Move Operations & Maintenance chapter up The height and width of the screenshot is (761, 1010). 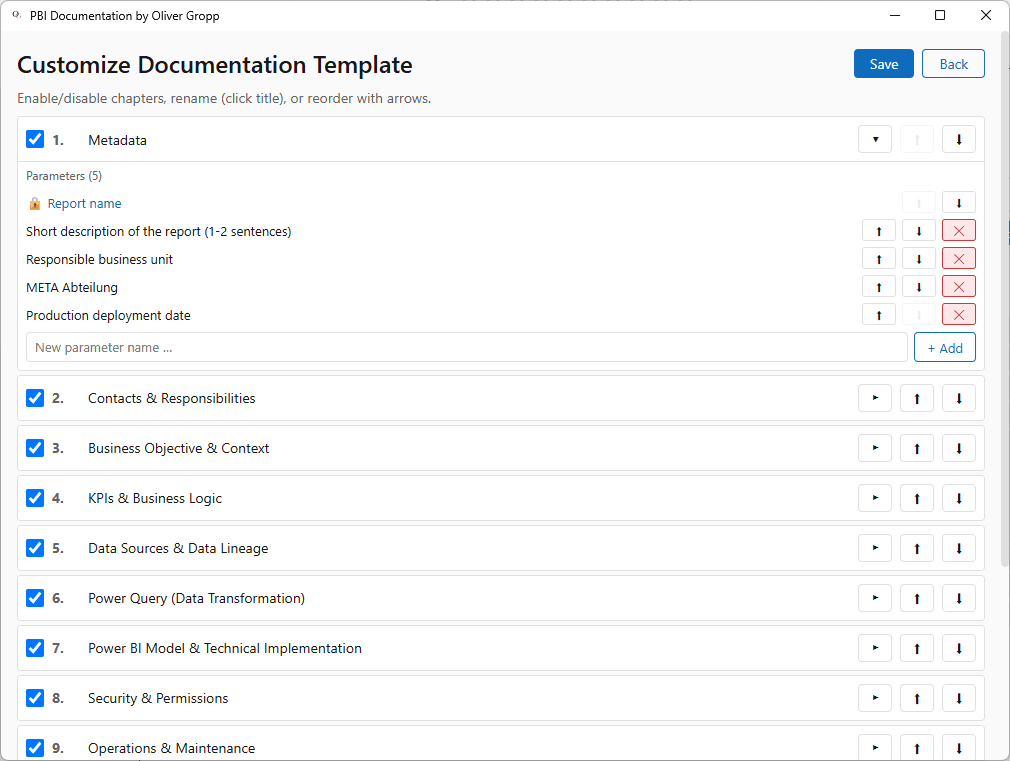(x=917, y=747)
